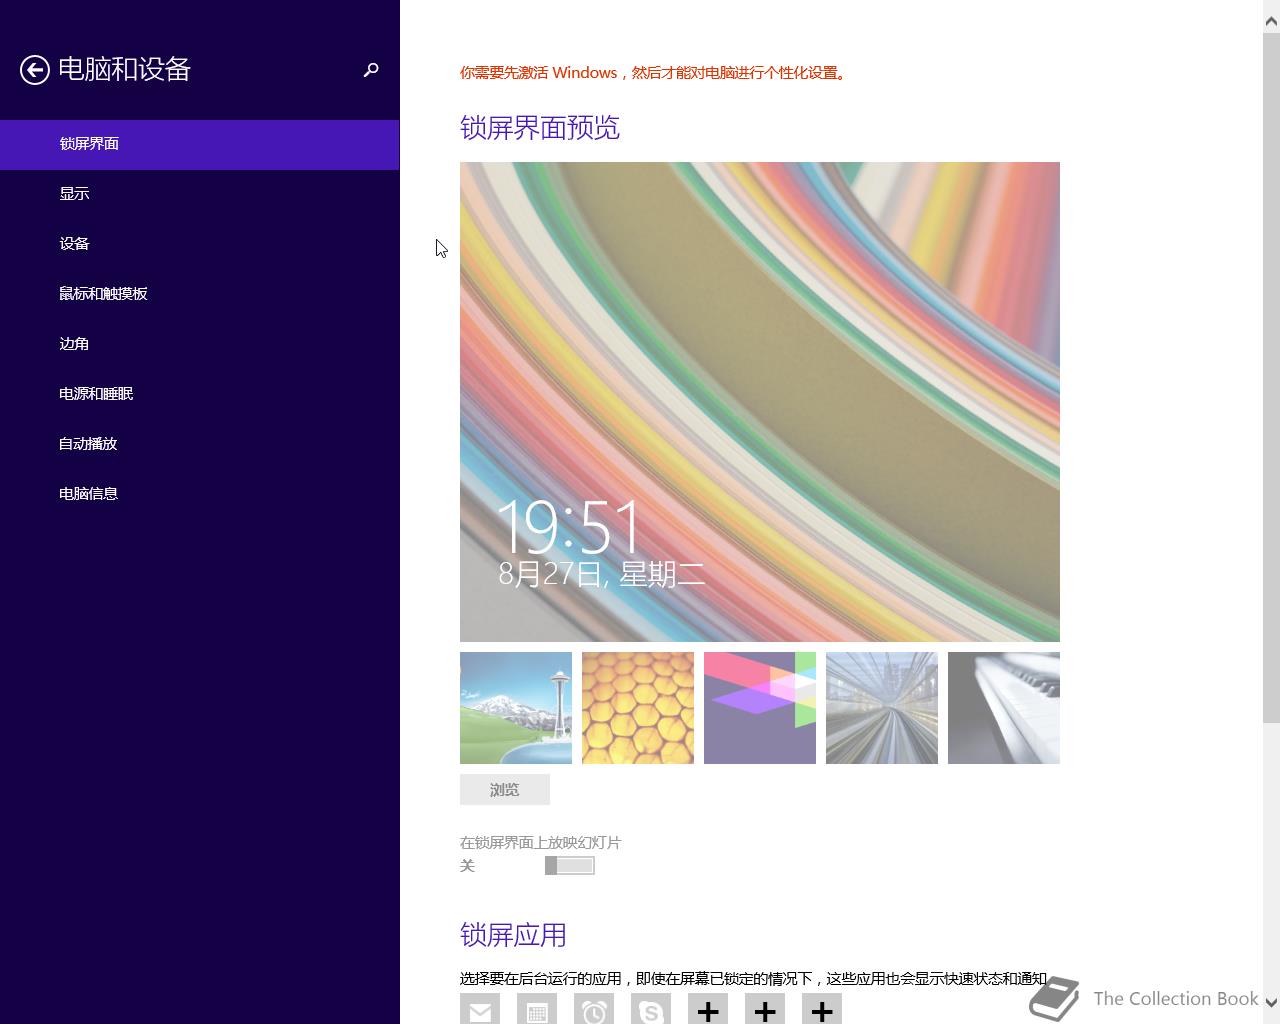The image size is (1280, 1024).
Task: Choose the yellow honeycomb lock screen thumbnail
Action: tap(638, 708)
